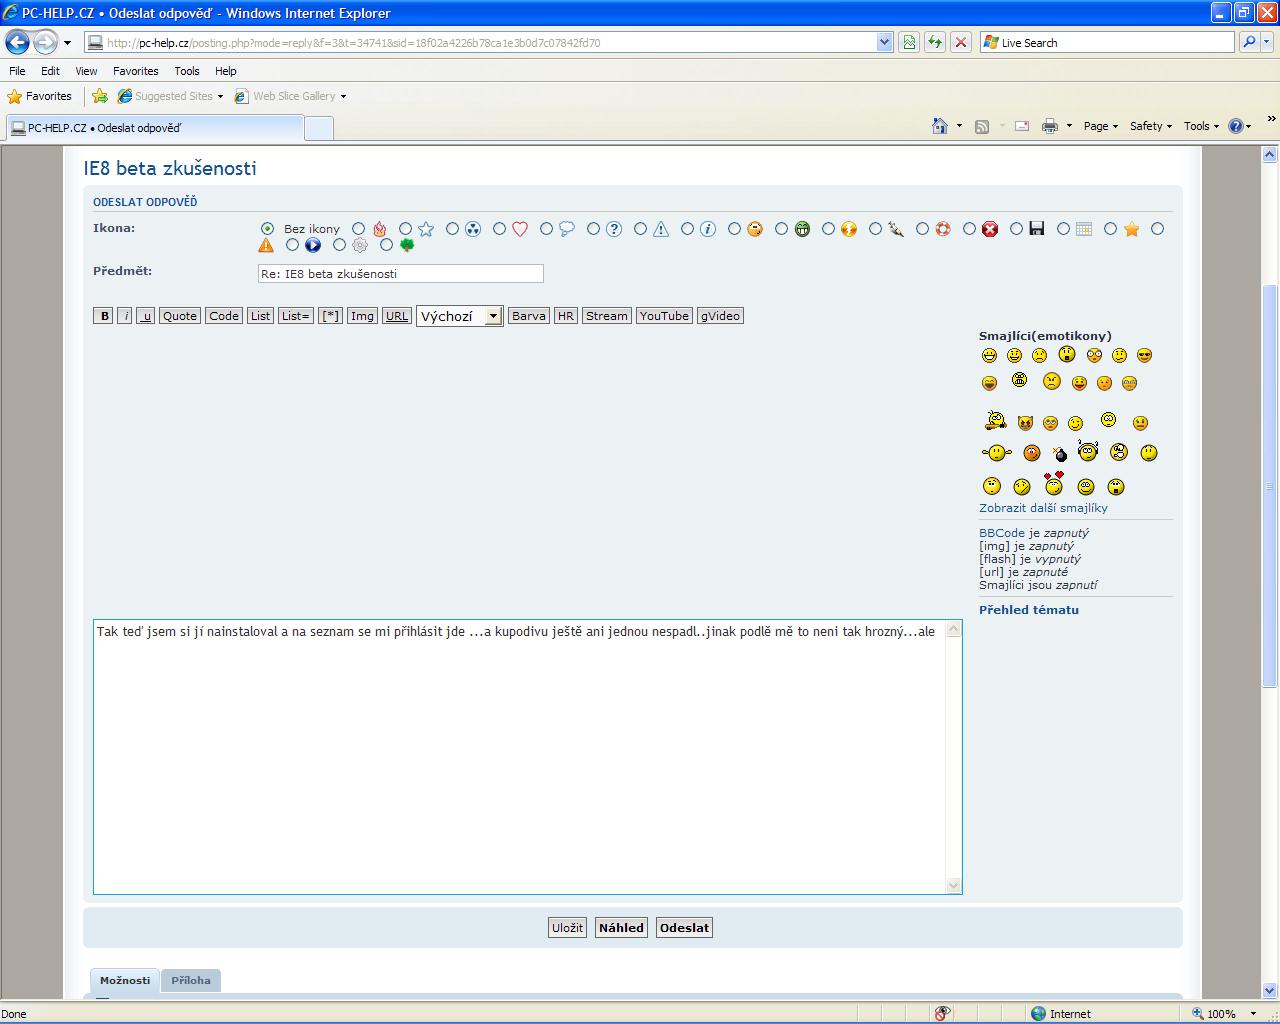The image size is (1280, 1024).
Task: Open the Favorites menu in menu bar
Action: tap(135, 71)
